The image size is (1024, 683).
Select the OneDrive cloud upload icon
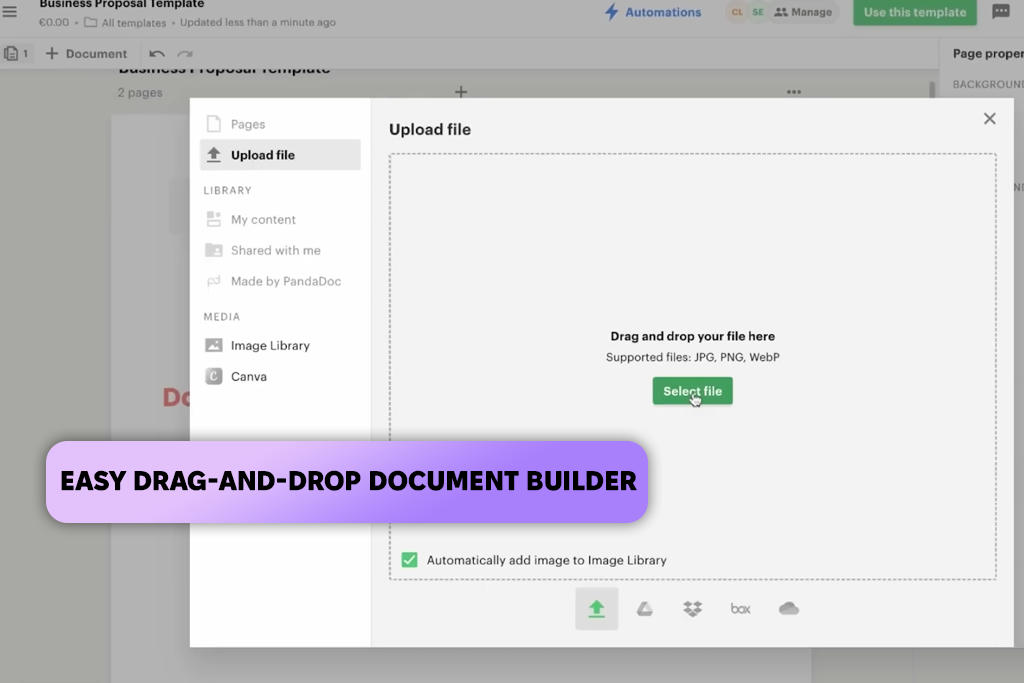[789, 609]
